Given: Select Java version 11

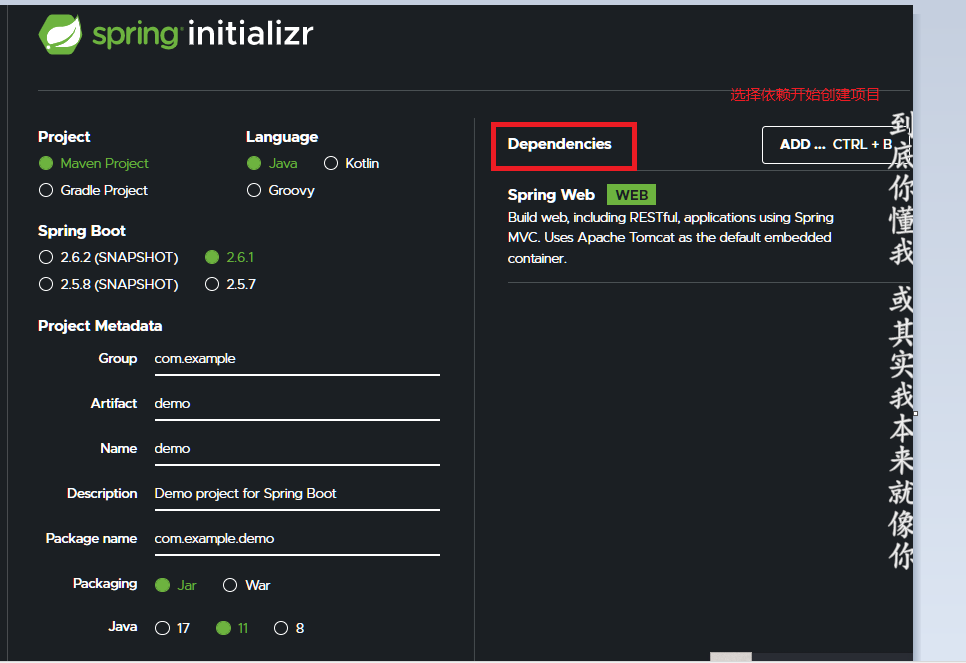Looking at the screenshot, I should click(x=224, y=628).
